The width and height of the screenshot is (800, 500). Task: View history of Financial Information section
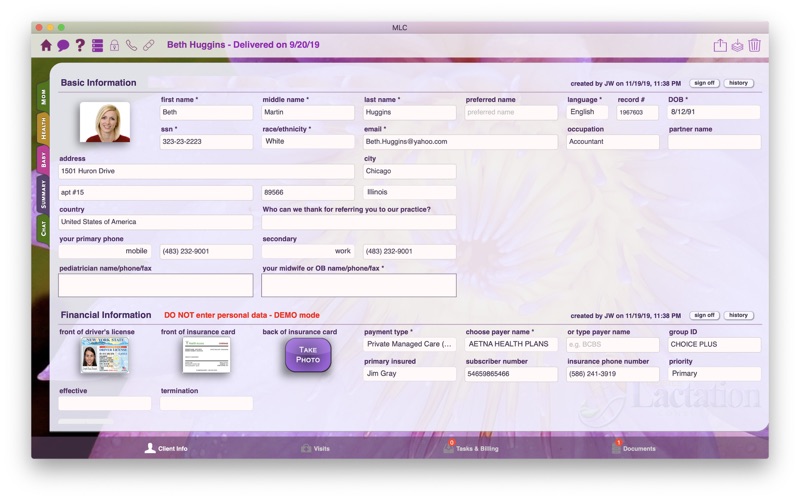738,315
